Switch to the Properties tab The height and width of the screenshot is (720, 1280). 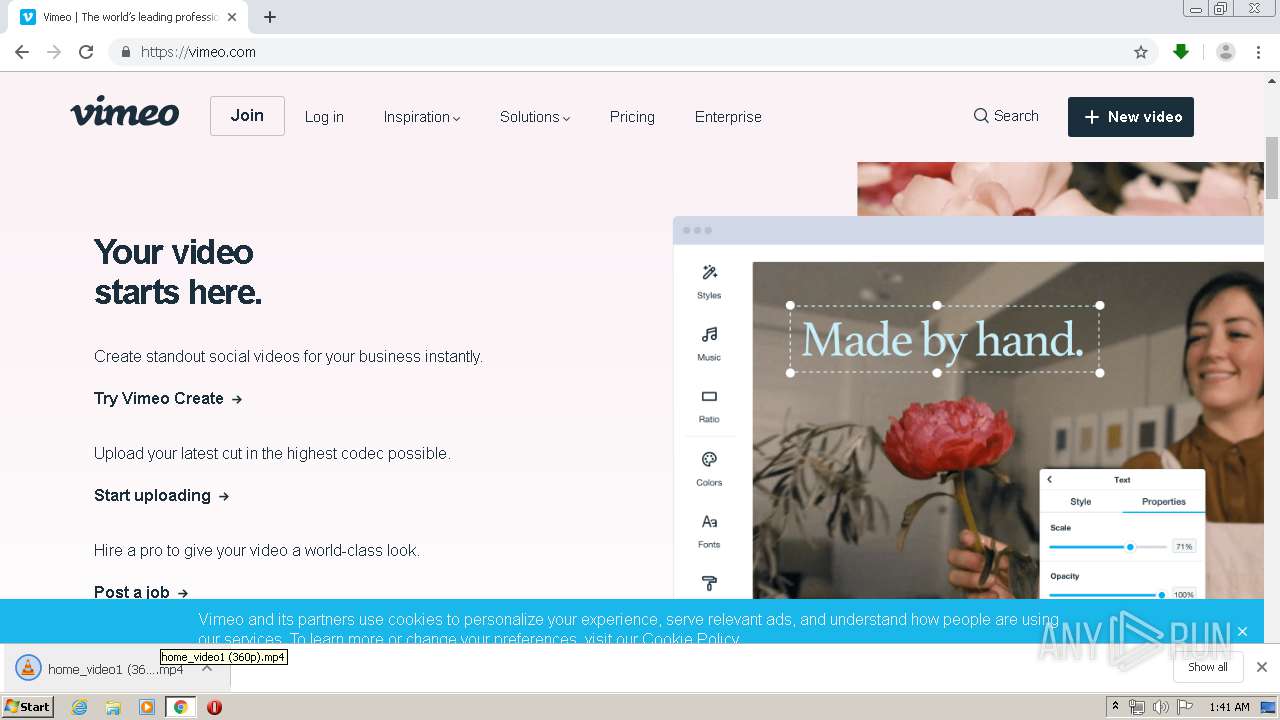(x=1164, y=502)
